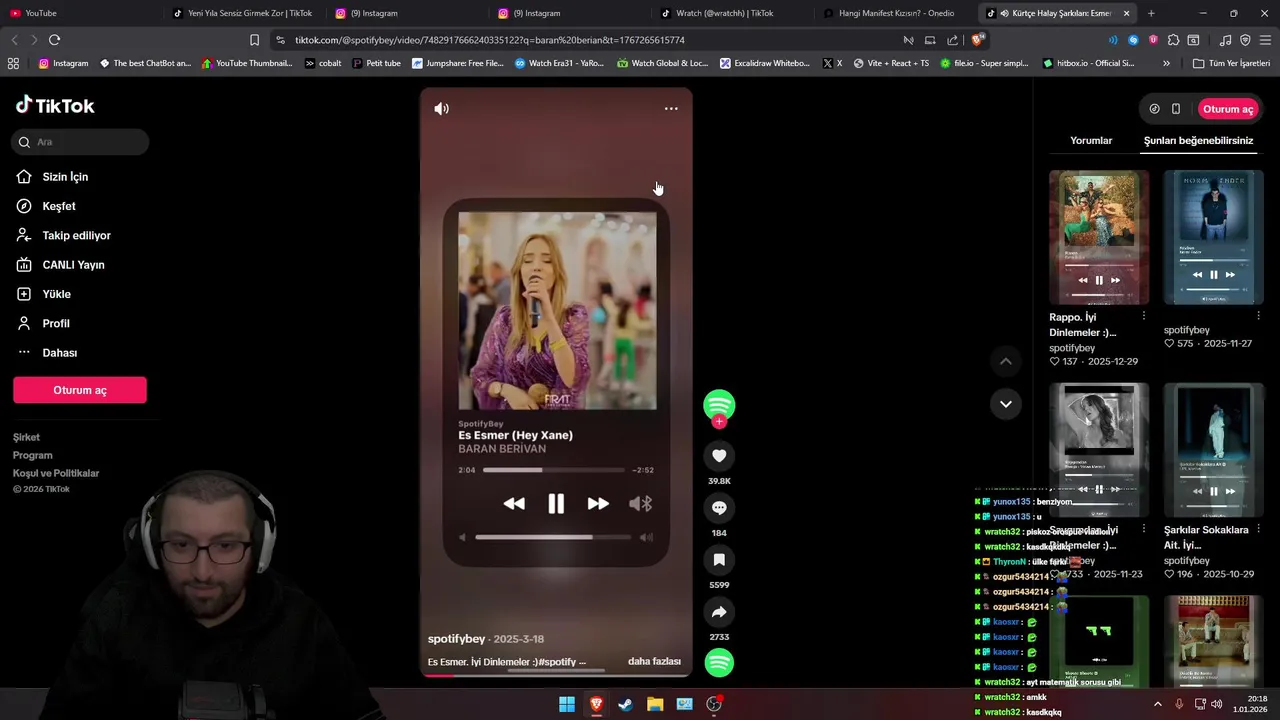1280x720 pixels.
Task: Open more options for second spotifybey card
Action: [x=1258, y=316]
